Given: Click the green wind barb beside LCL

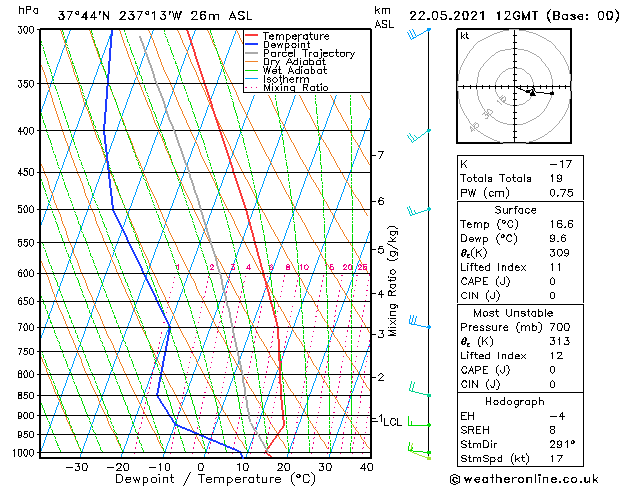Looking at the screenshot, I should [419, 422].
